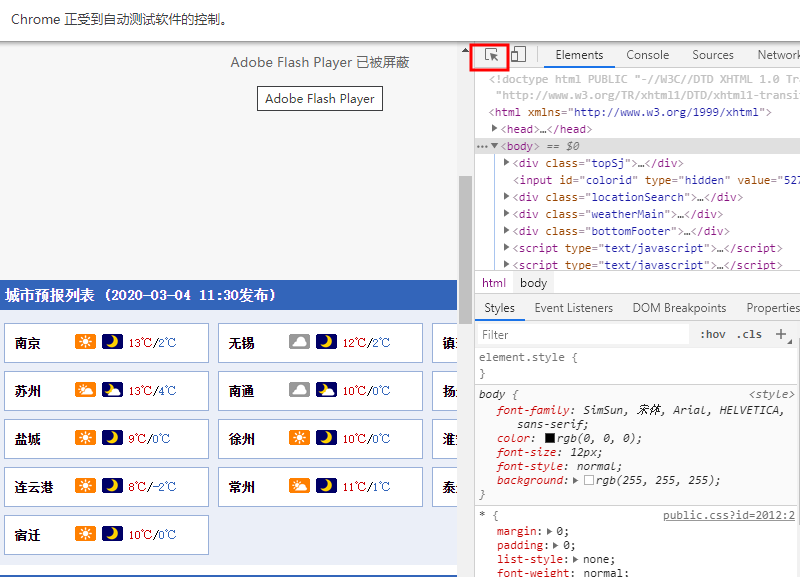Click Nanjing night moon weather icon

pyautogui.click(x=112, y=341)
